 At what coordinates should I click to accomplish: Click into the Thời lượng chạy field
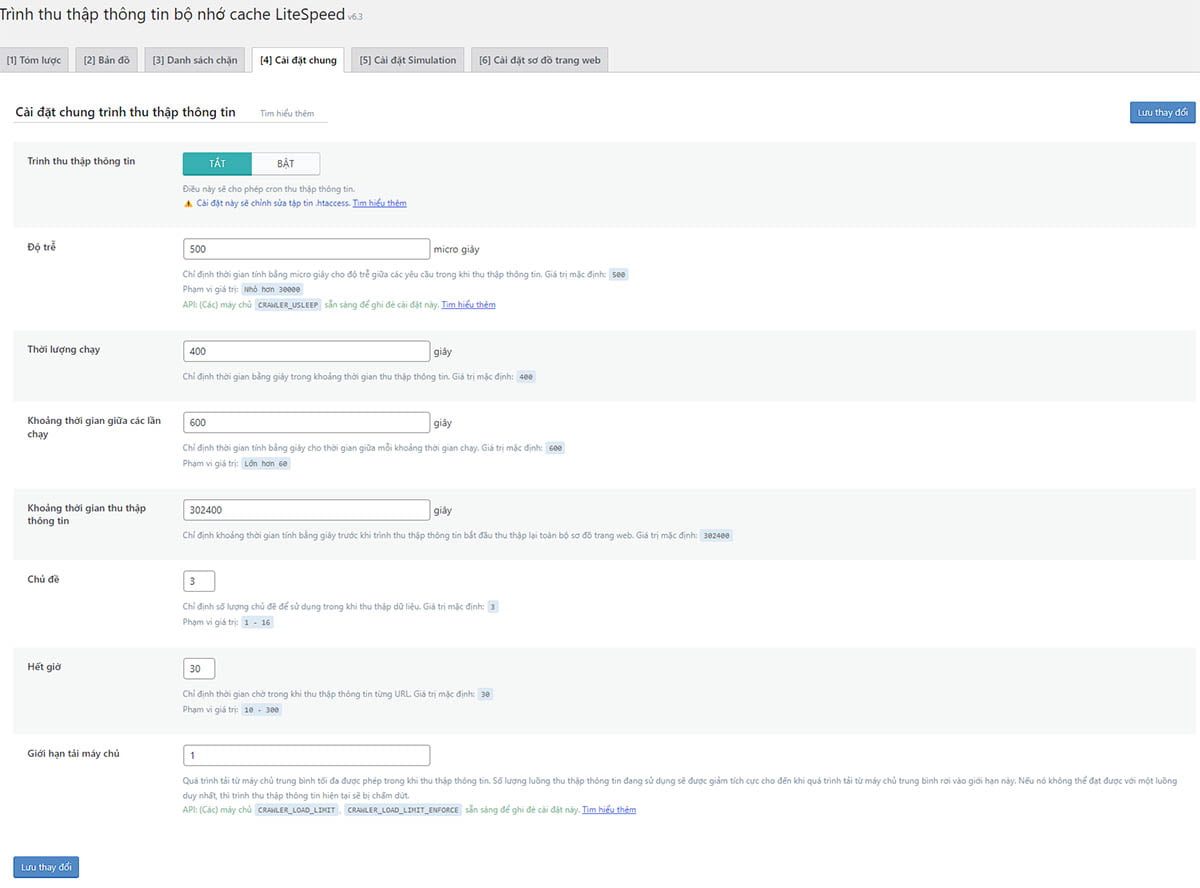click(307, 351)
